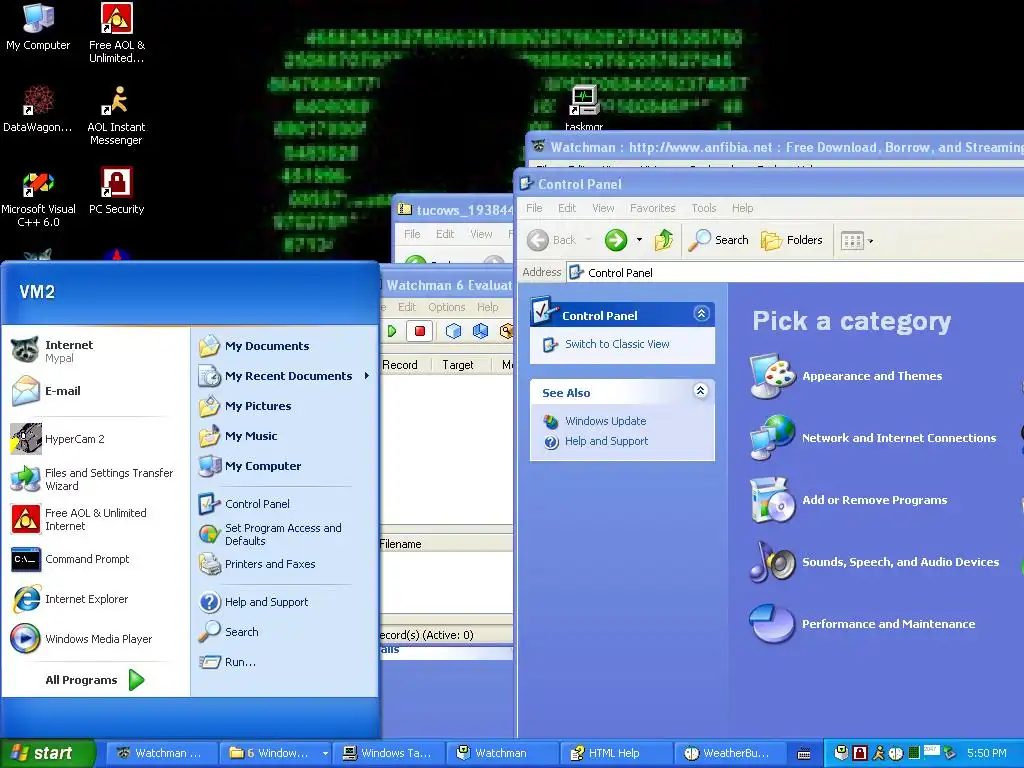Open the View menu in Control Panel
Screen dimensions: 1024x768
click(603, 208)
